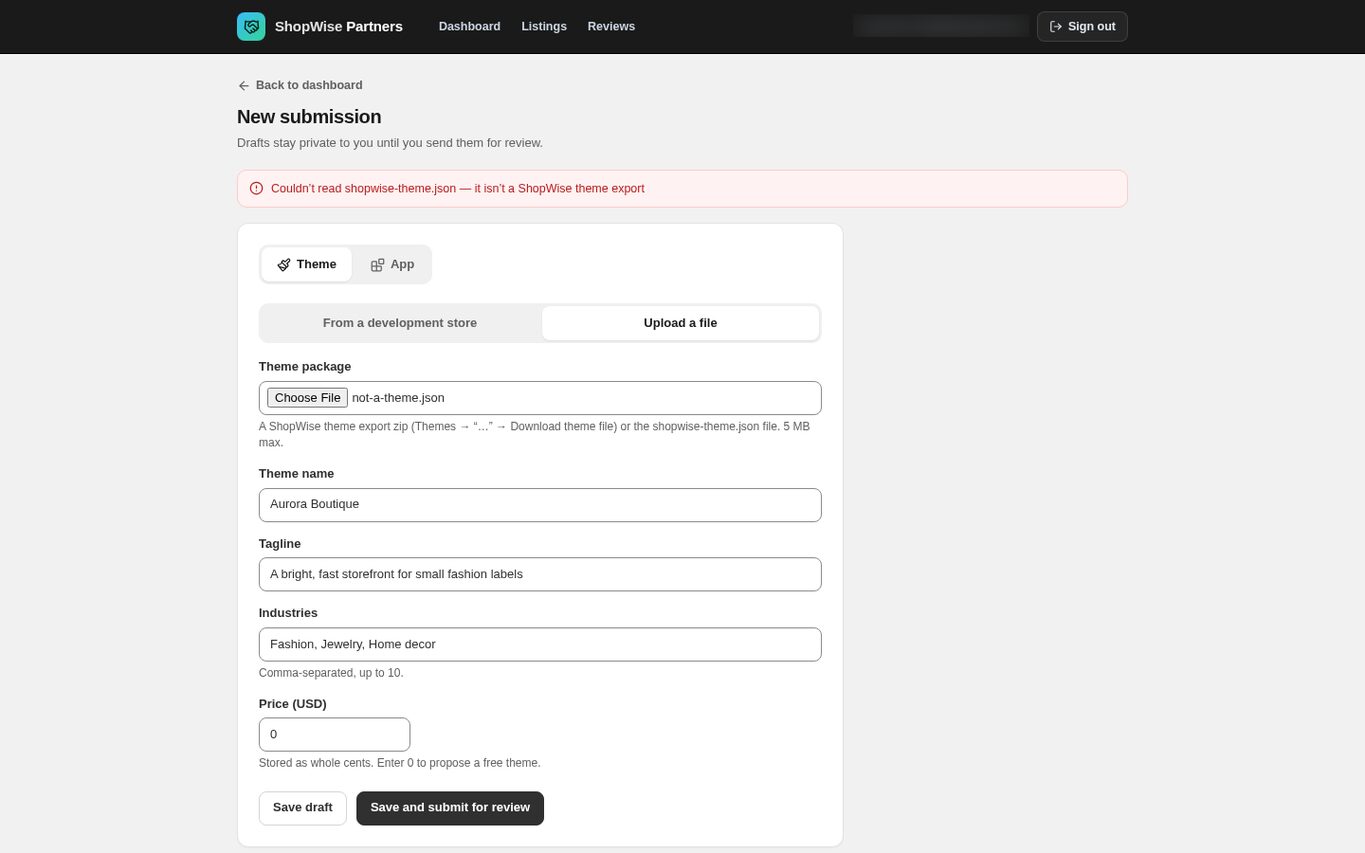
Task: Click the blurred account field in header
Action: pyautogui.click(x=941, y=26)
